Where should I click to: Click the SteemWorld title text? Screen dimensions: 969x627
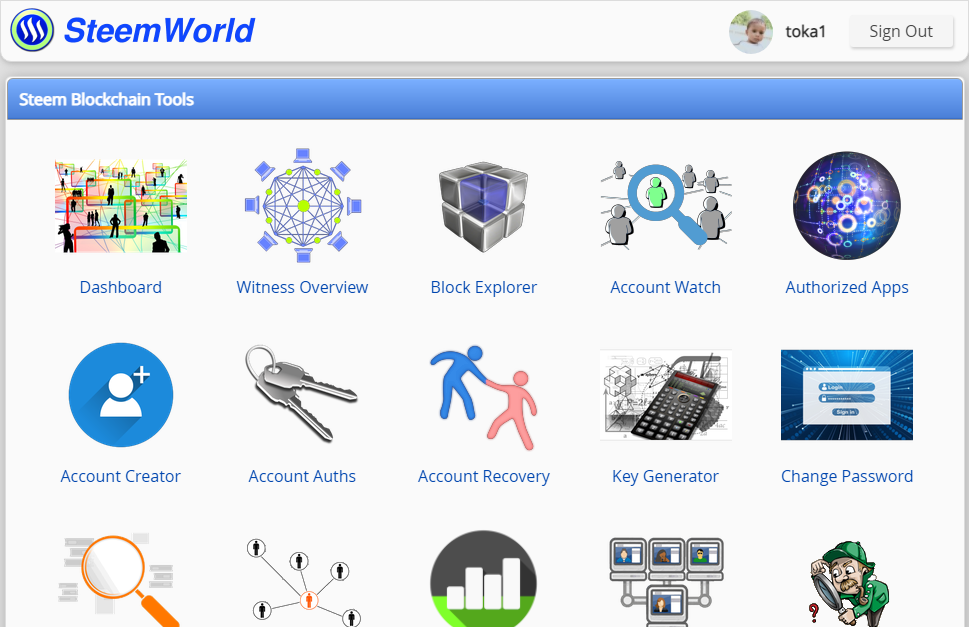click(159, 30)
